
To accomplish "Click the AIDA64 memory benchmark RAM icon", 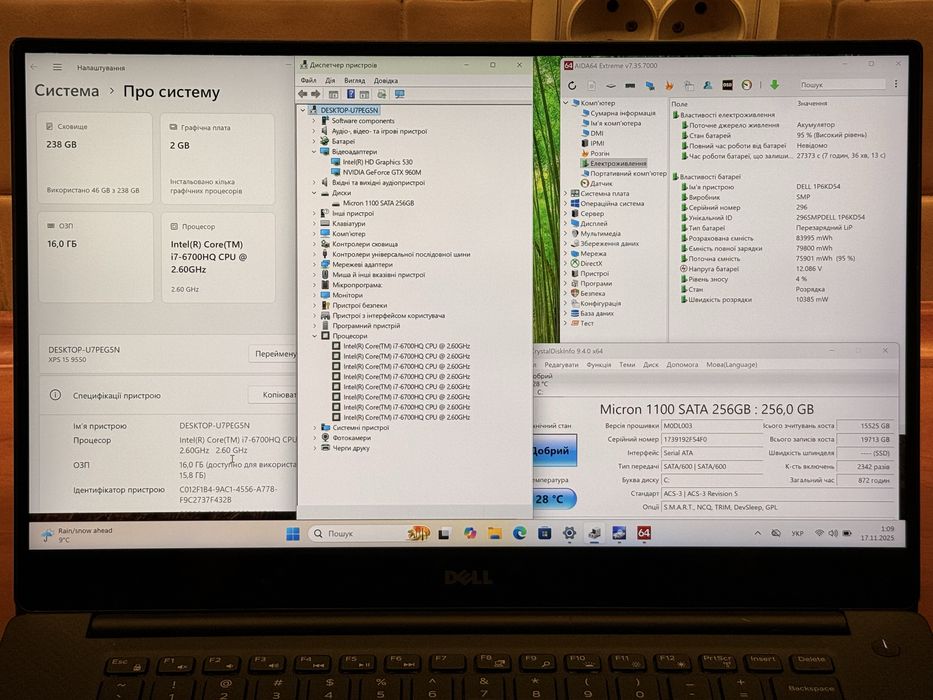I will point(630,86).
